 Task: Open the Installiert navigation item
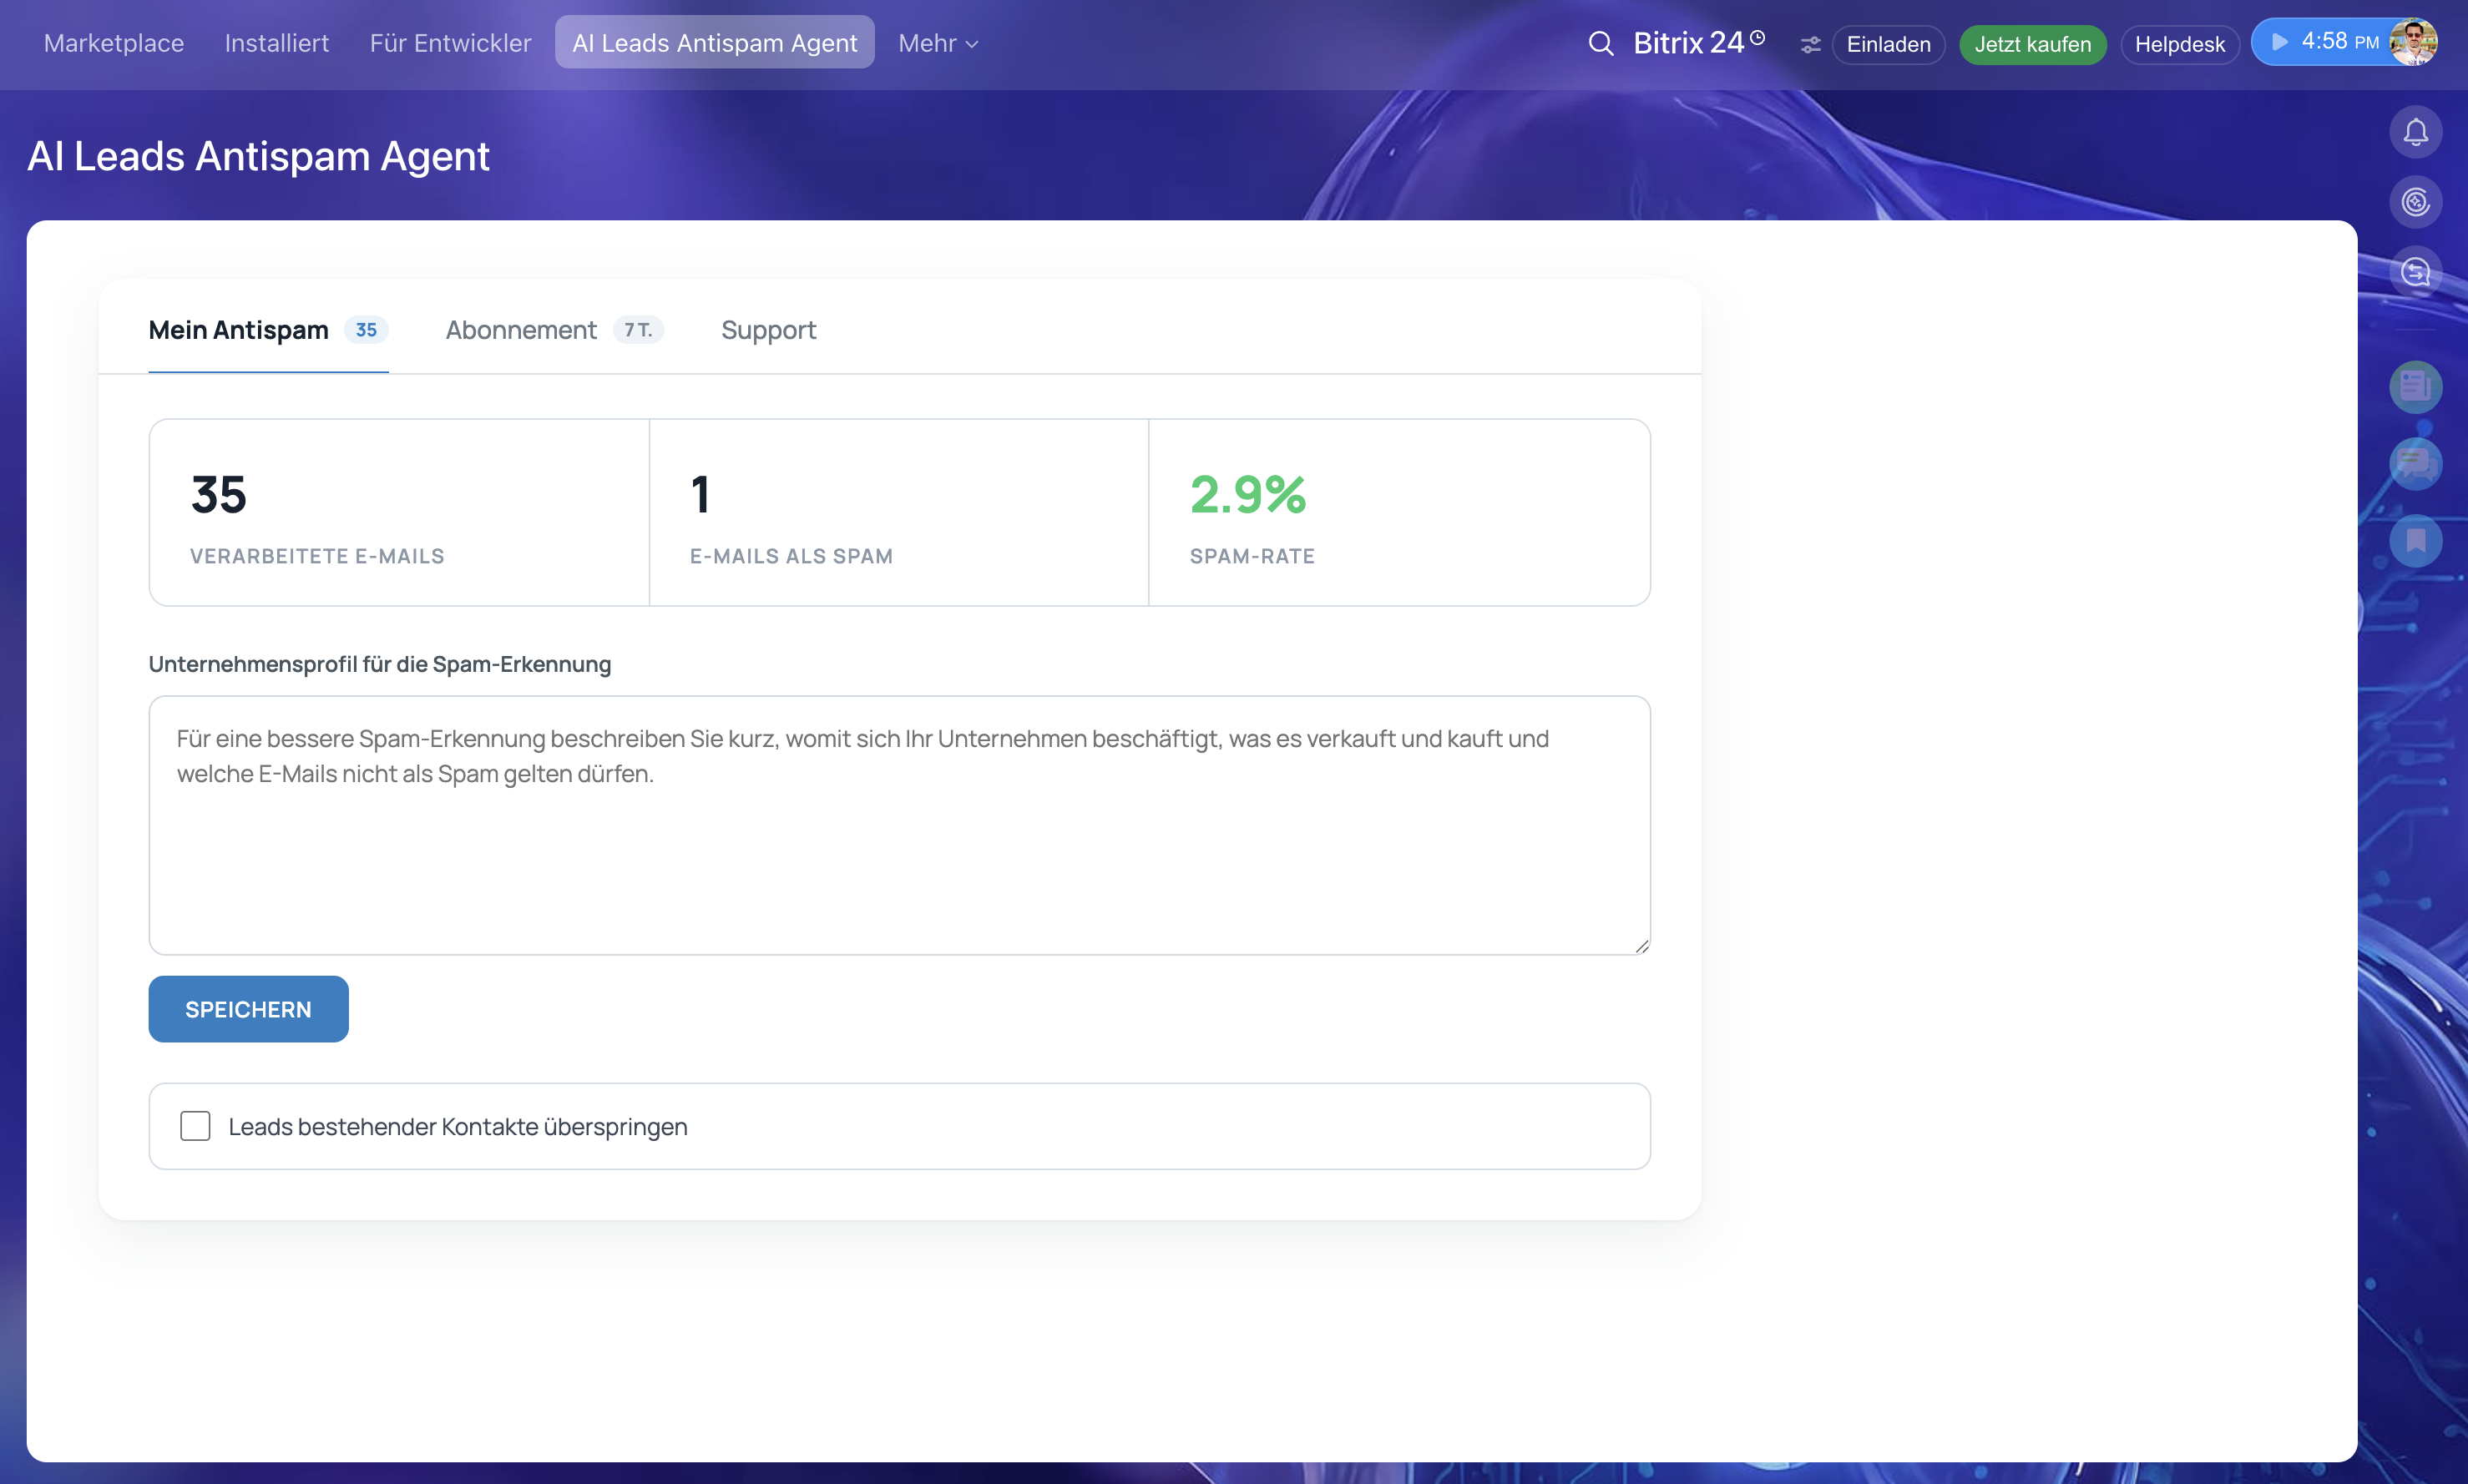click(277, 43)
